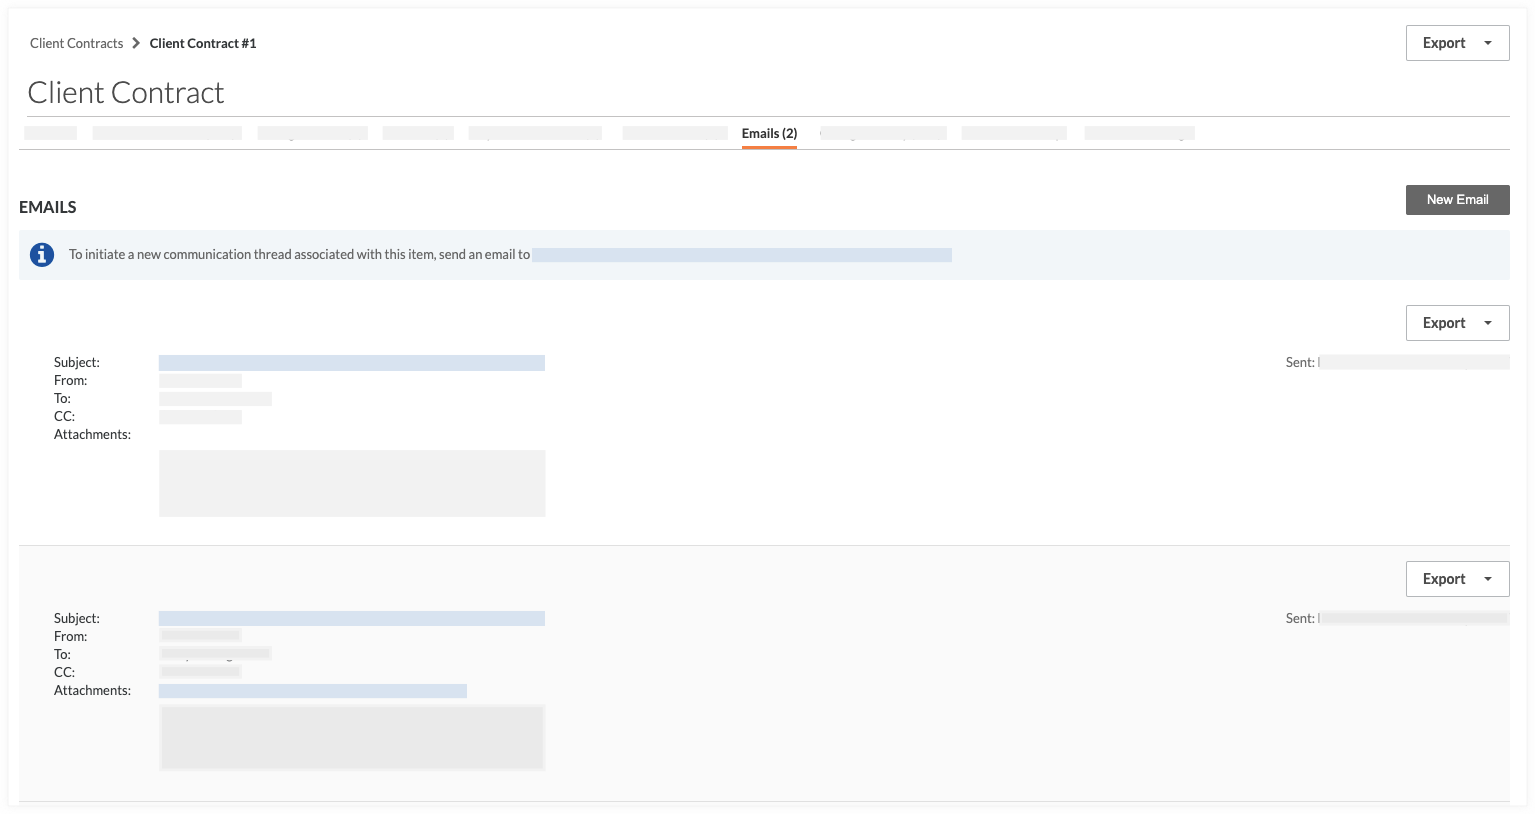Open Export dropdown for the first email
The height and width of the screenshot is (814, 1535).
[x=1457, y=323]
